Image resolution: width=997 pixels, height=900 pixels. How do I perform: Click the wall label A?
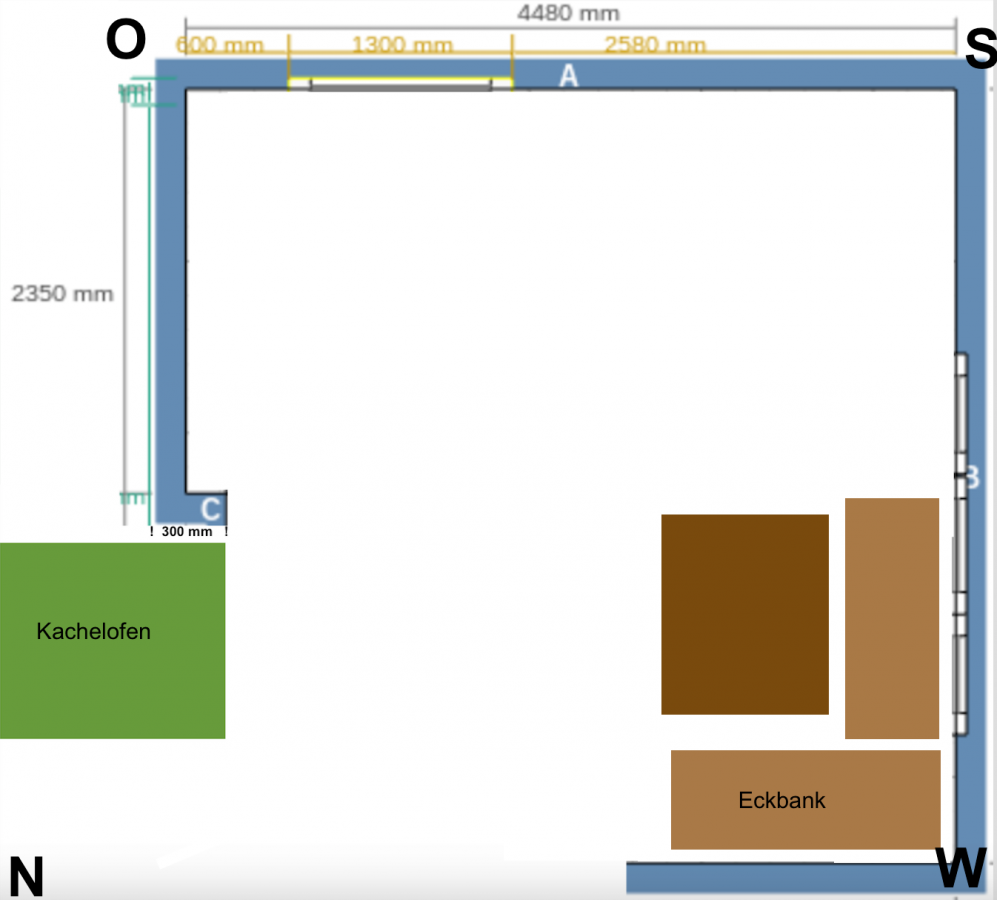click(568, 75)
